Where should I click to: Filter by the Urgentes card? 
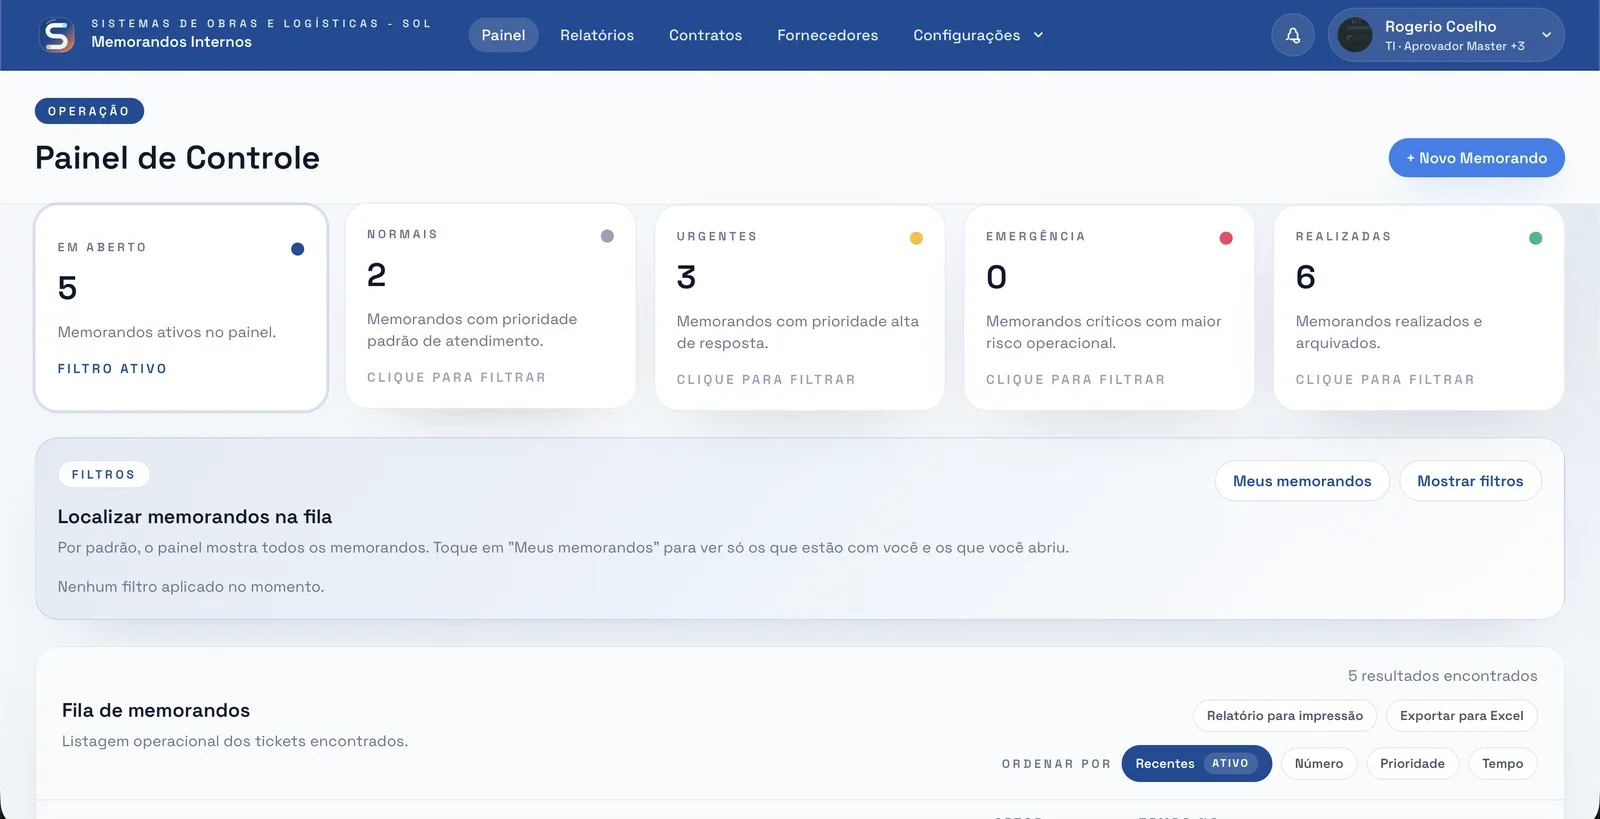[800, 308]
